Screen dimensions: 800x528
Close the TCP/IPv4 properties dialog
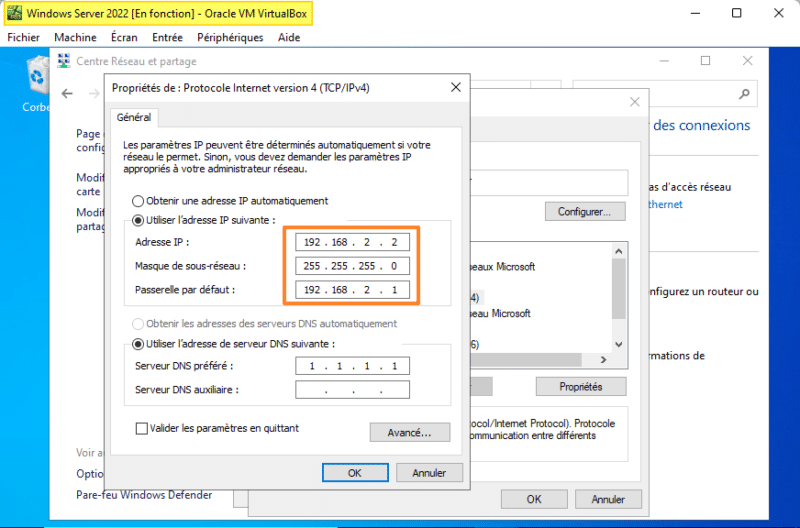(x=456, y=87)
